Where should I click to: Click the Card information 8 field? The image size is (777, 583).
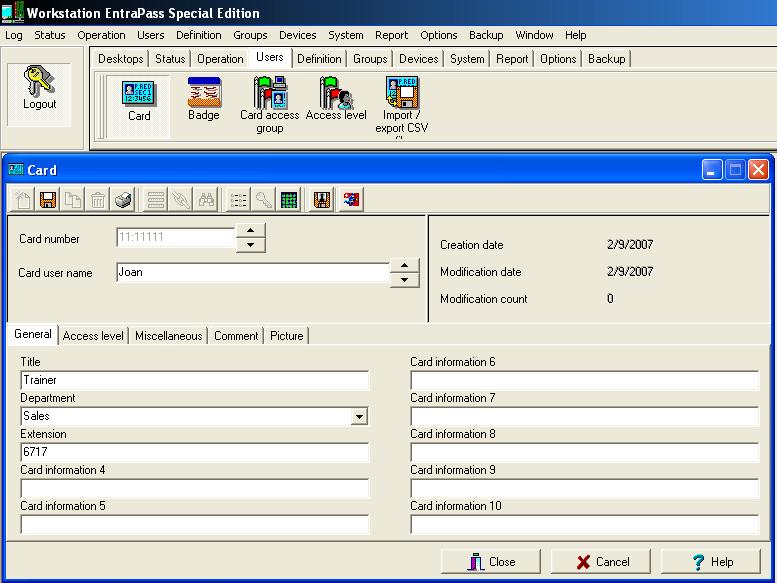tap(585, 452)
